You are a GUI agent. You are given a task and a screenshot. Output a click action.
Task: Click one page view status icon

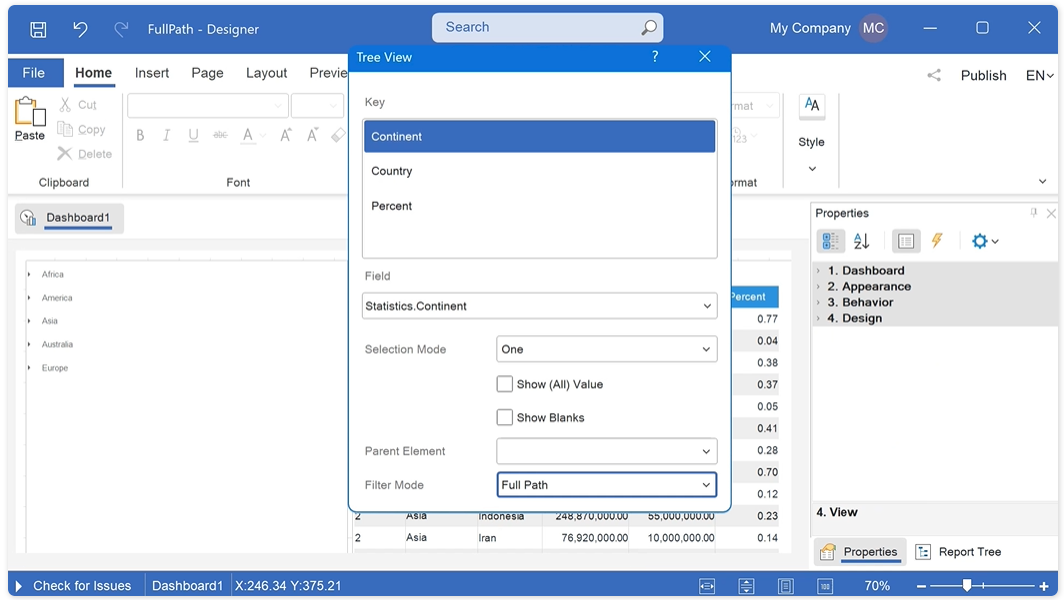pyautogui.click(x=786, y=586)
